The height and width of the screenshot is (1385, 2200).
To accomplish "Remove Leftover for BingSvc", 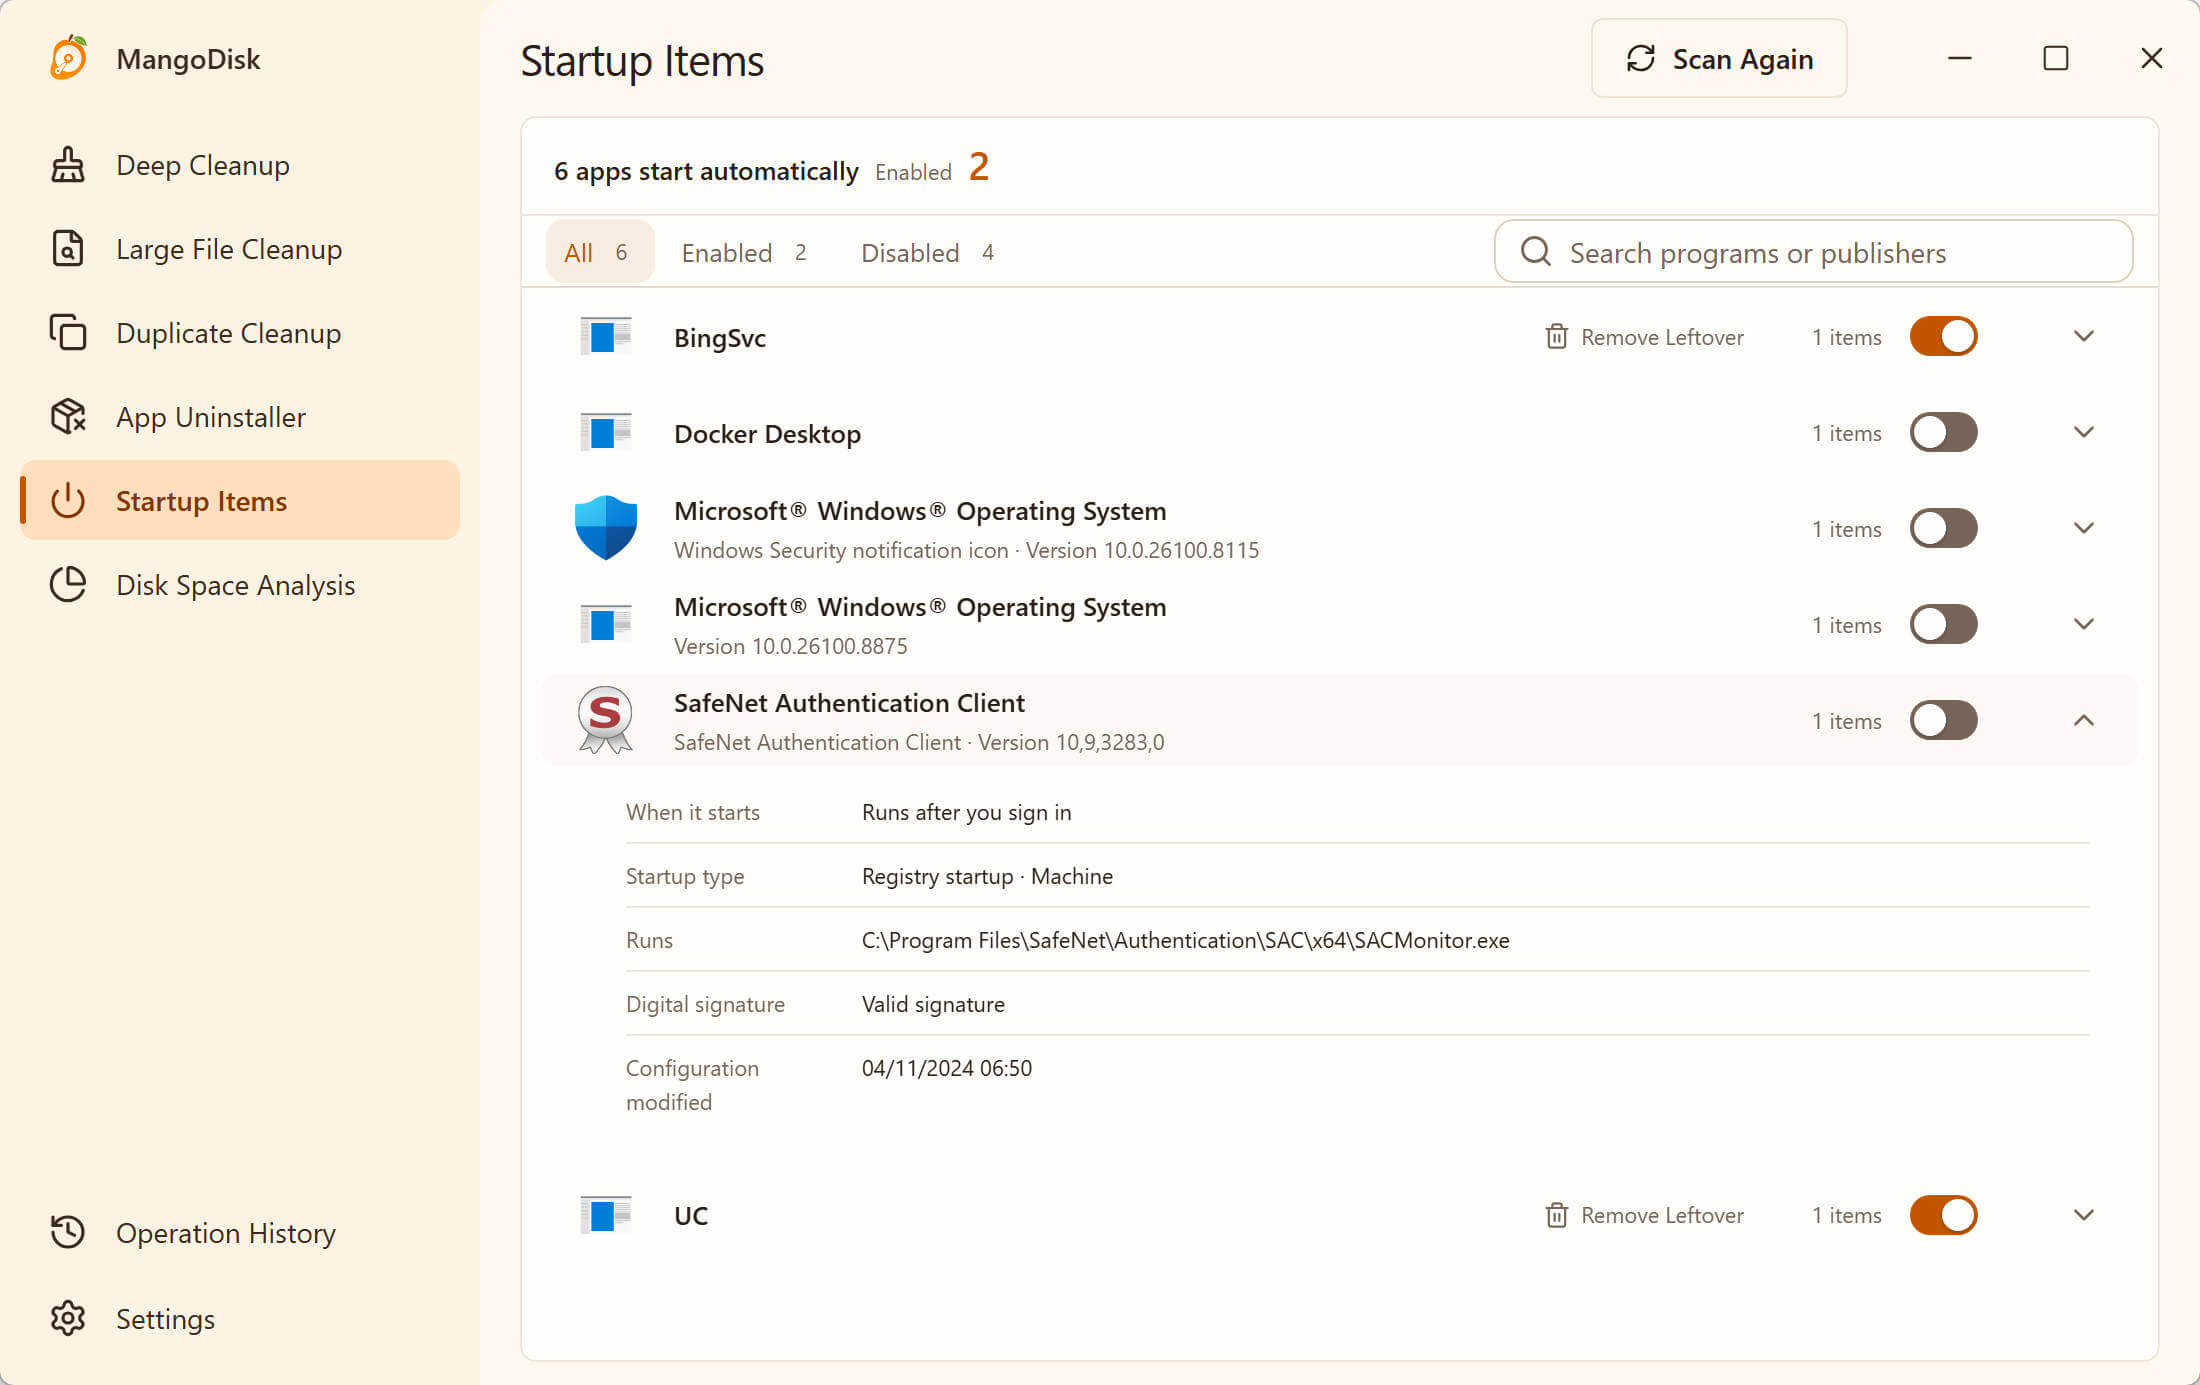I will coord(1644,337).
